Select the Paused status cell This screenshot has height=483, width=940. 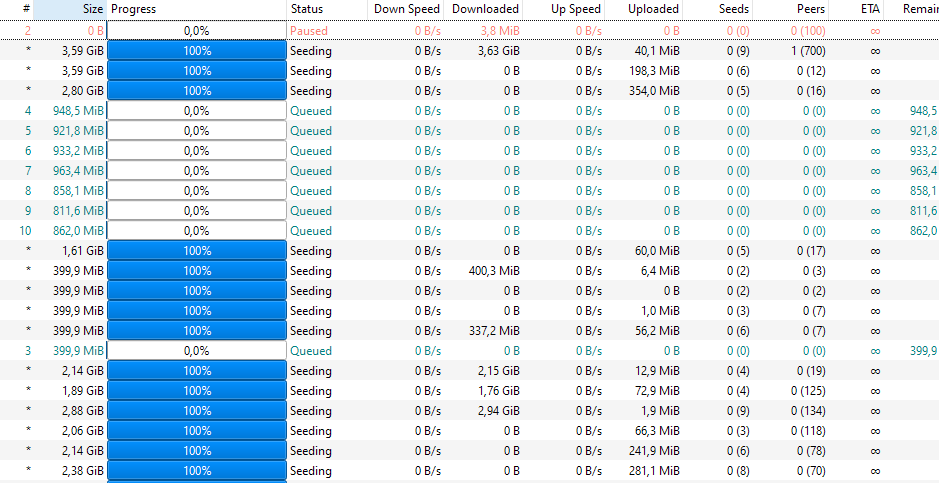(309, 31)
